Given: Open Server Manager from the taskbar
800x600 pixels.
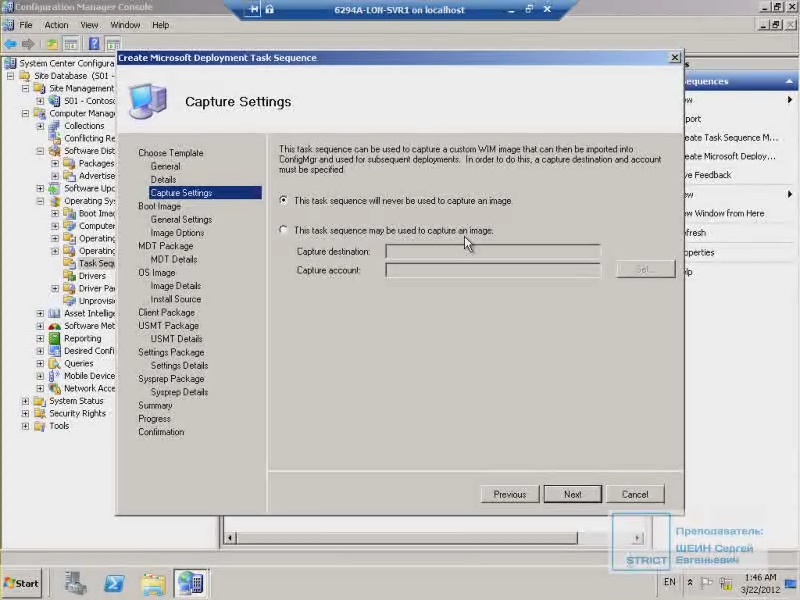Looking at the screenshot, I should 76,583.
